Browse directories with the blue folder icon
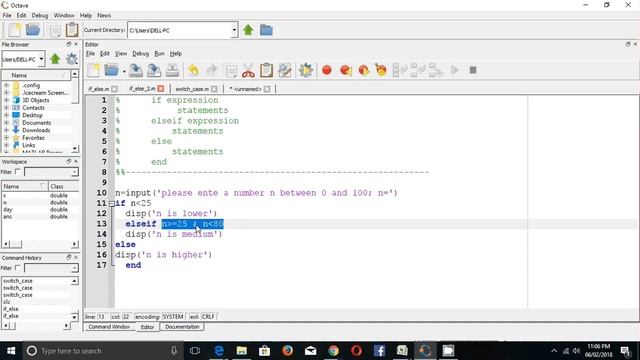 [266, 30]
